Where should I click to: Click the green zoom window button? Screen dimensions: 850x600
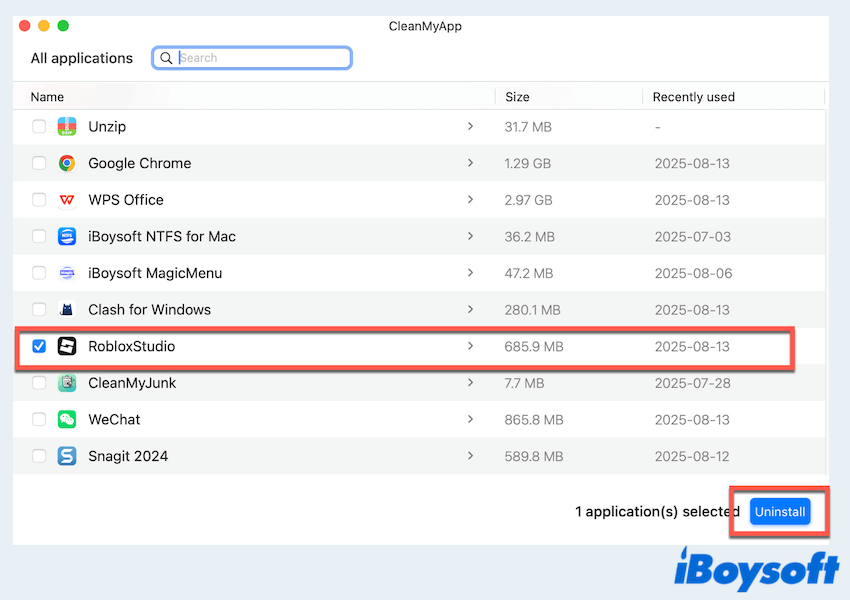(x=63, y=25)
